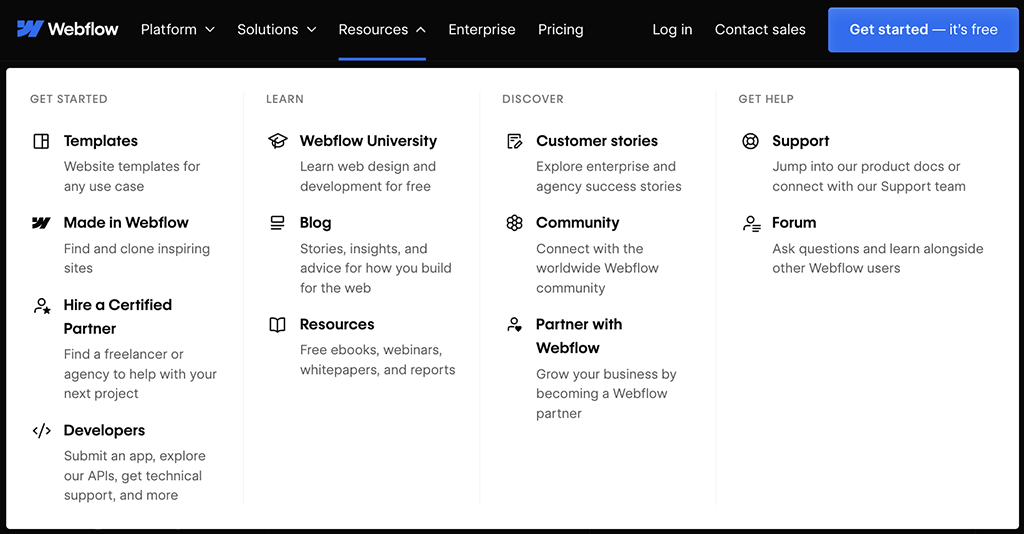Click 'Learn web design and development for free'
Image resolution: width=1024 pixels, height=534 pixels.
coord(368,176)
